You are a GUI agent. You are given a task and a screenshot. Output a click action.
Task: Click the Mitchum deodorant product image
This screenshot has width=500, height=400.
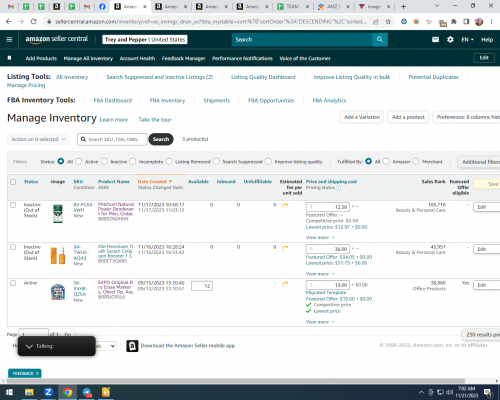point(58,213)
